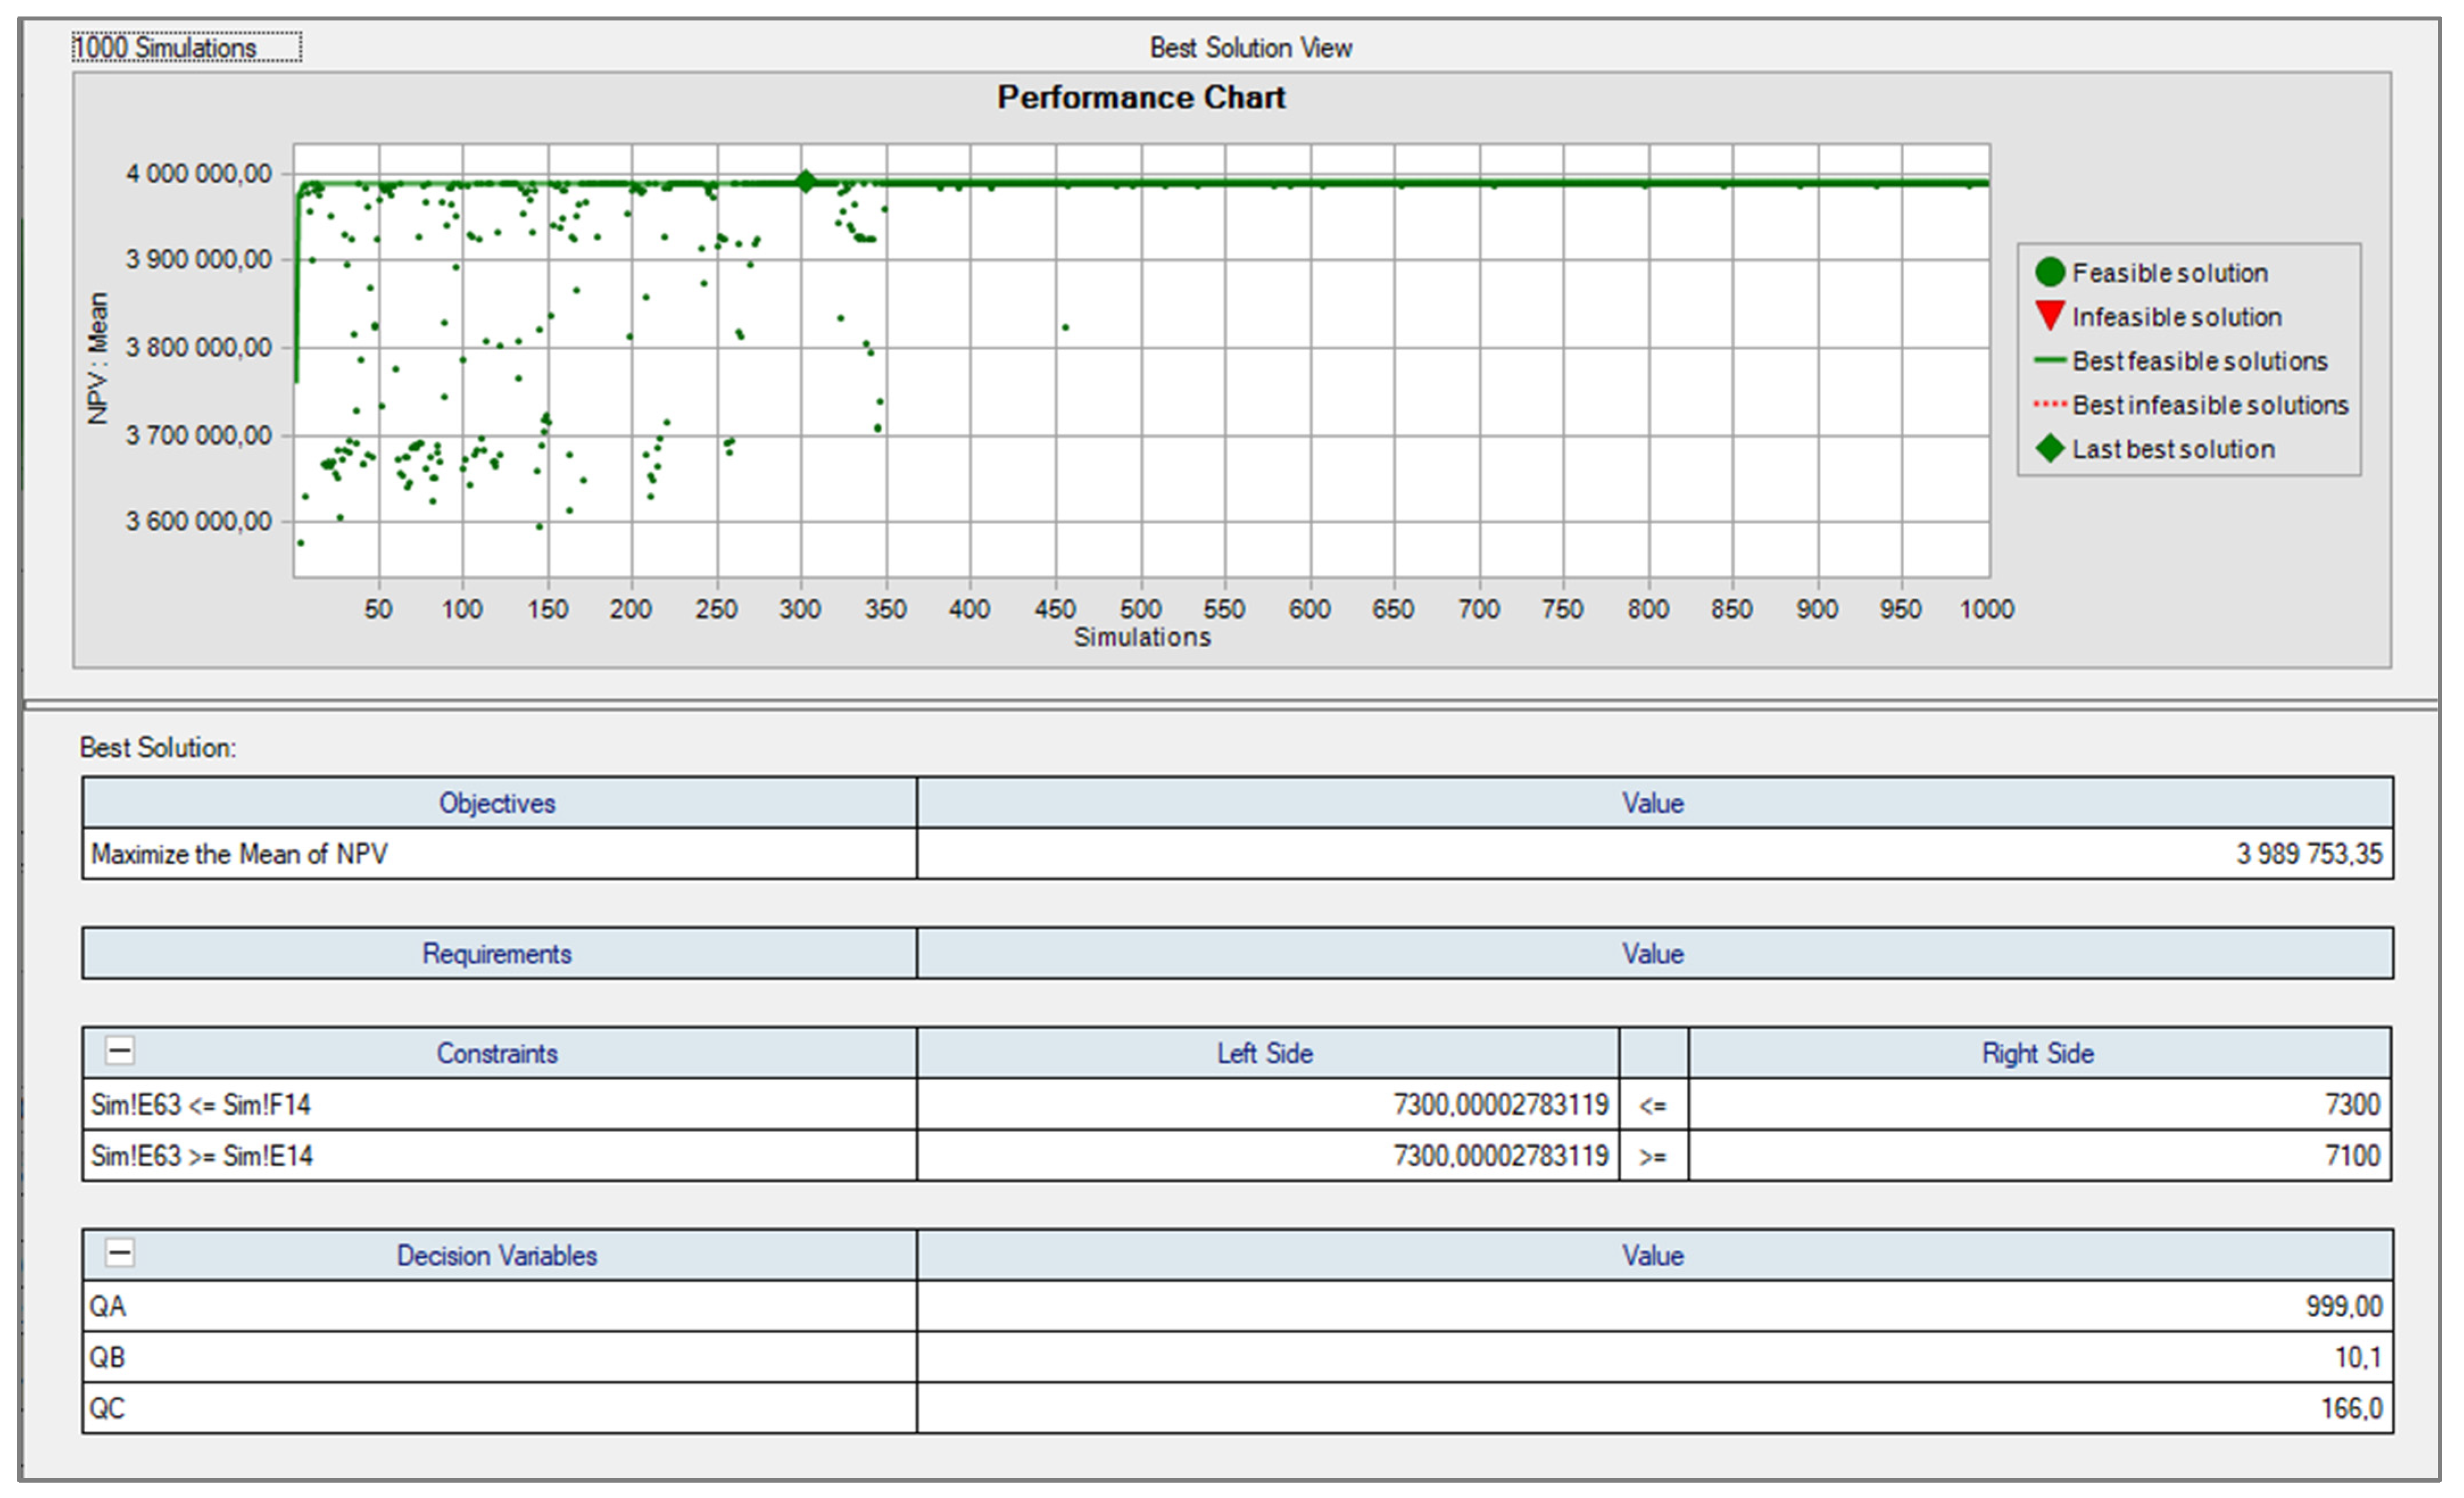Collapse the Decision Variables section
Viewport: 2464px width, 1498px height.
tap(120, 1253)
